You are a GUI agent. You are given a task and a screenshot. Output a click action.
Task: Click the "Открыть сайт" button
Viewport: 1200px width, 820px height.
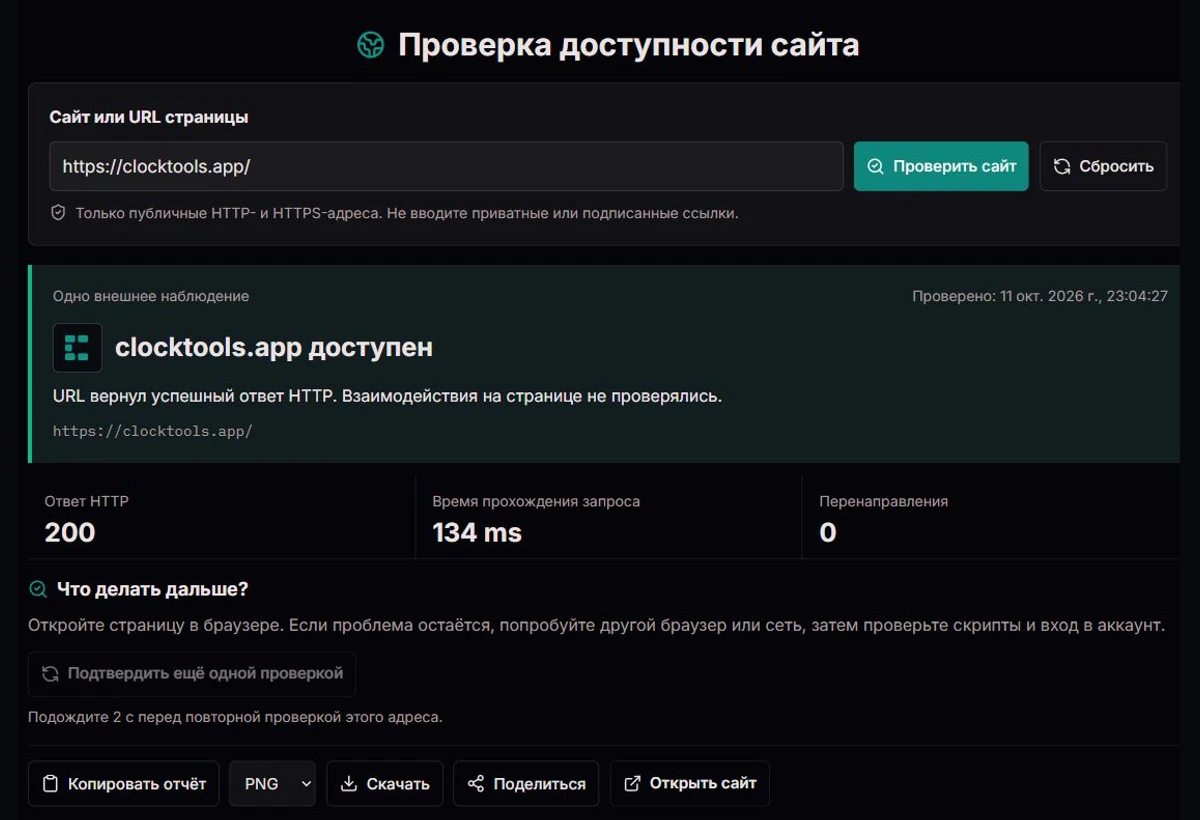coord(690,783)
